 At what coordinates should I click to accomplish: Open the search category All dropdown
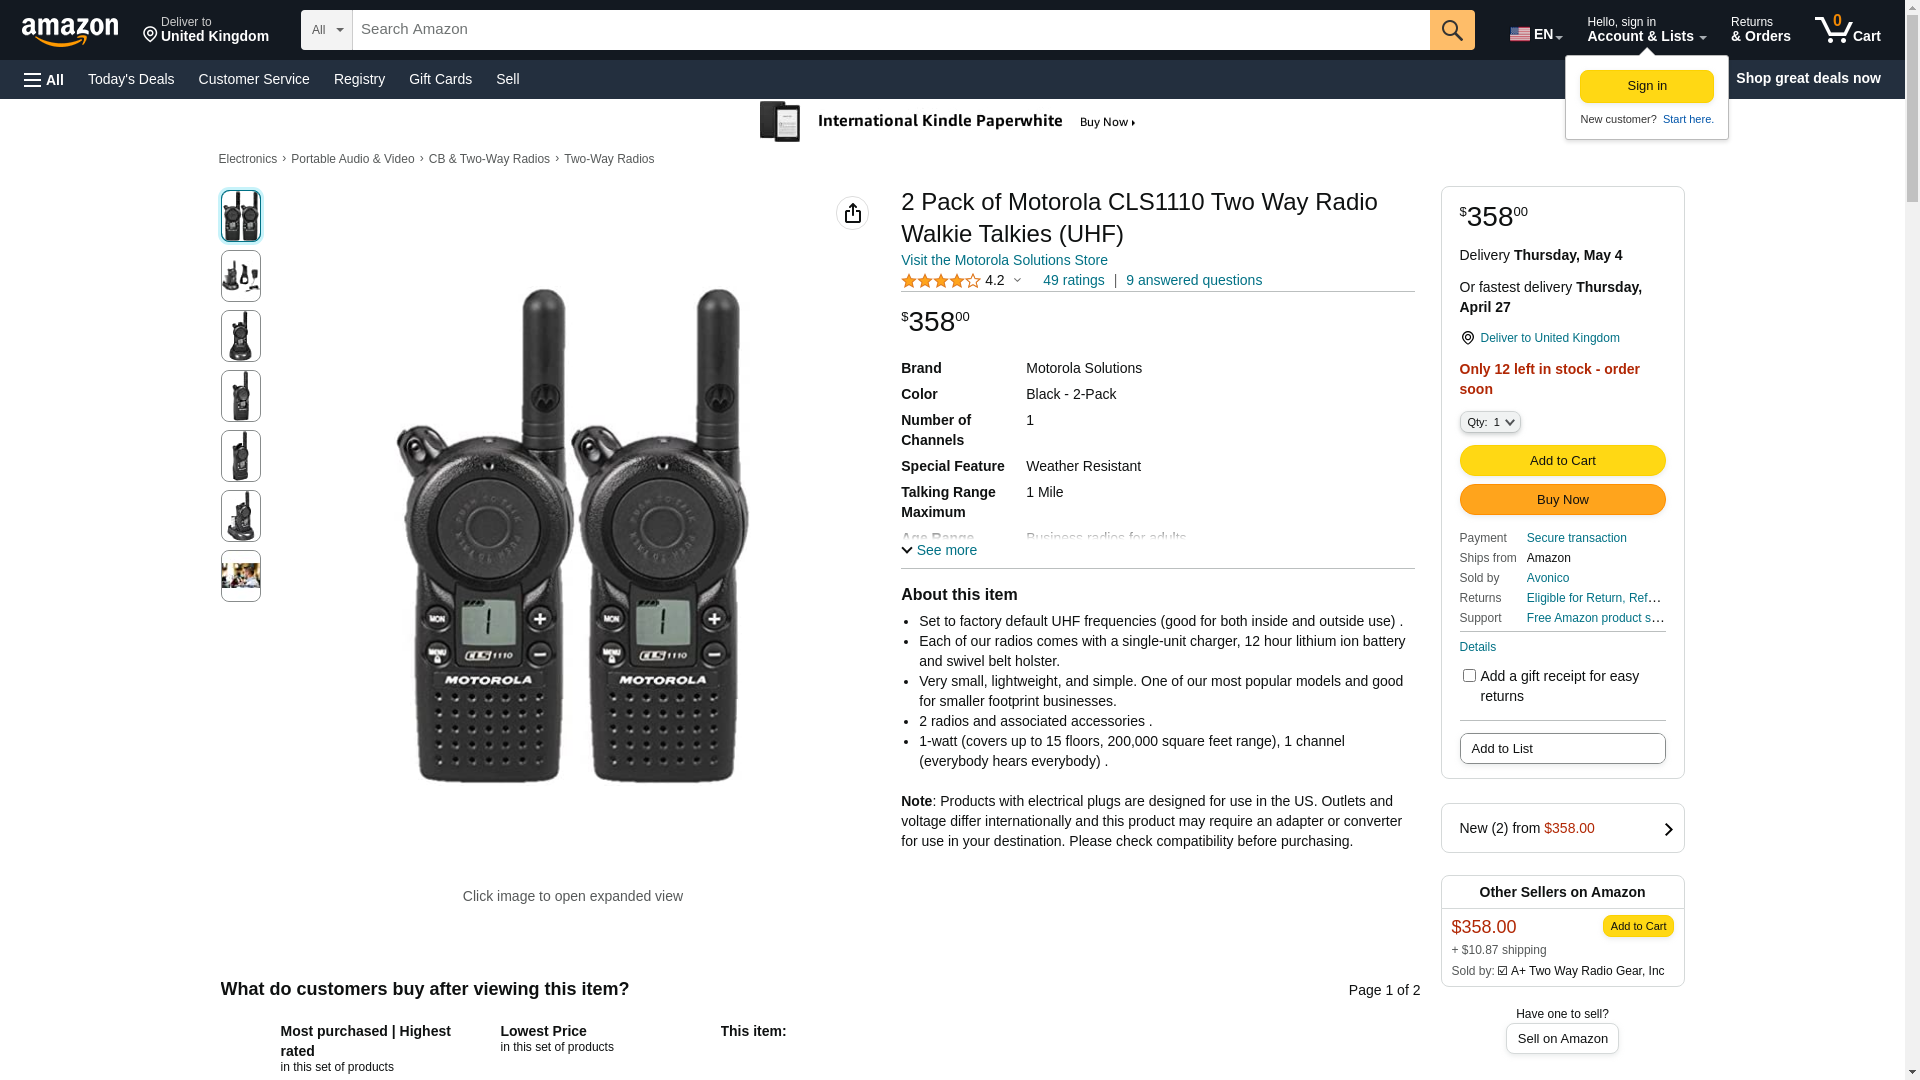(327, 30)
